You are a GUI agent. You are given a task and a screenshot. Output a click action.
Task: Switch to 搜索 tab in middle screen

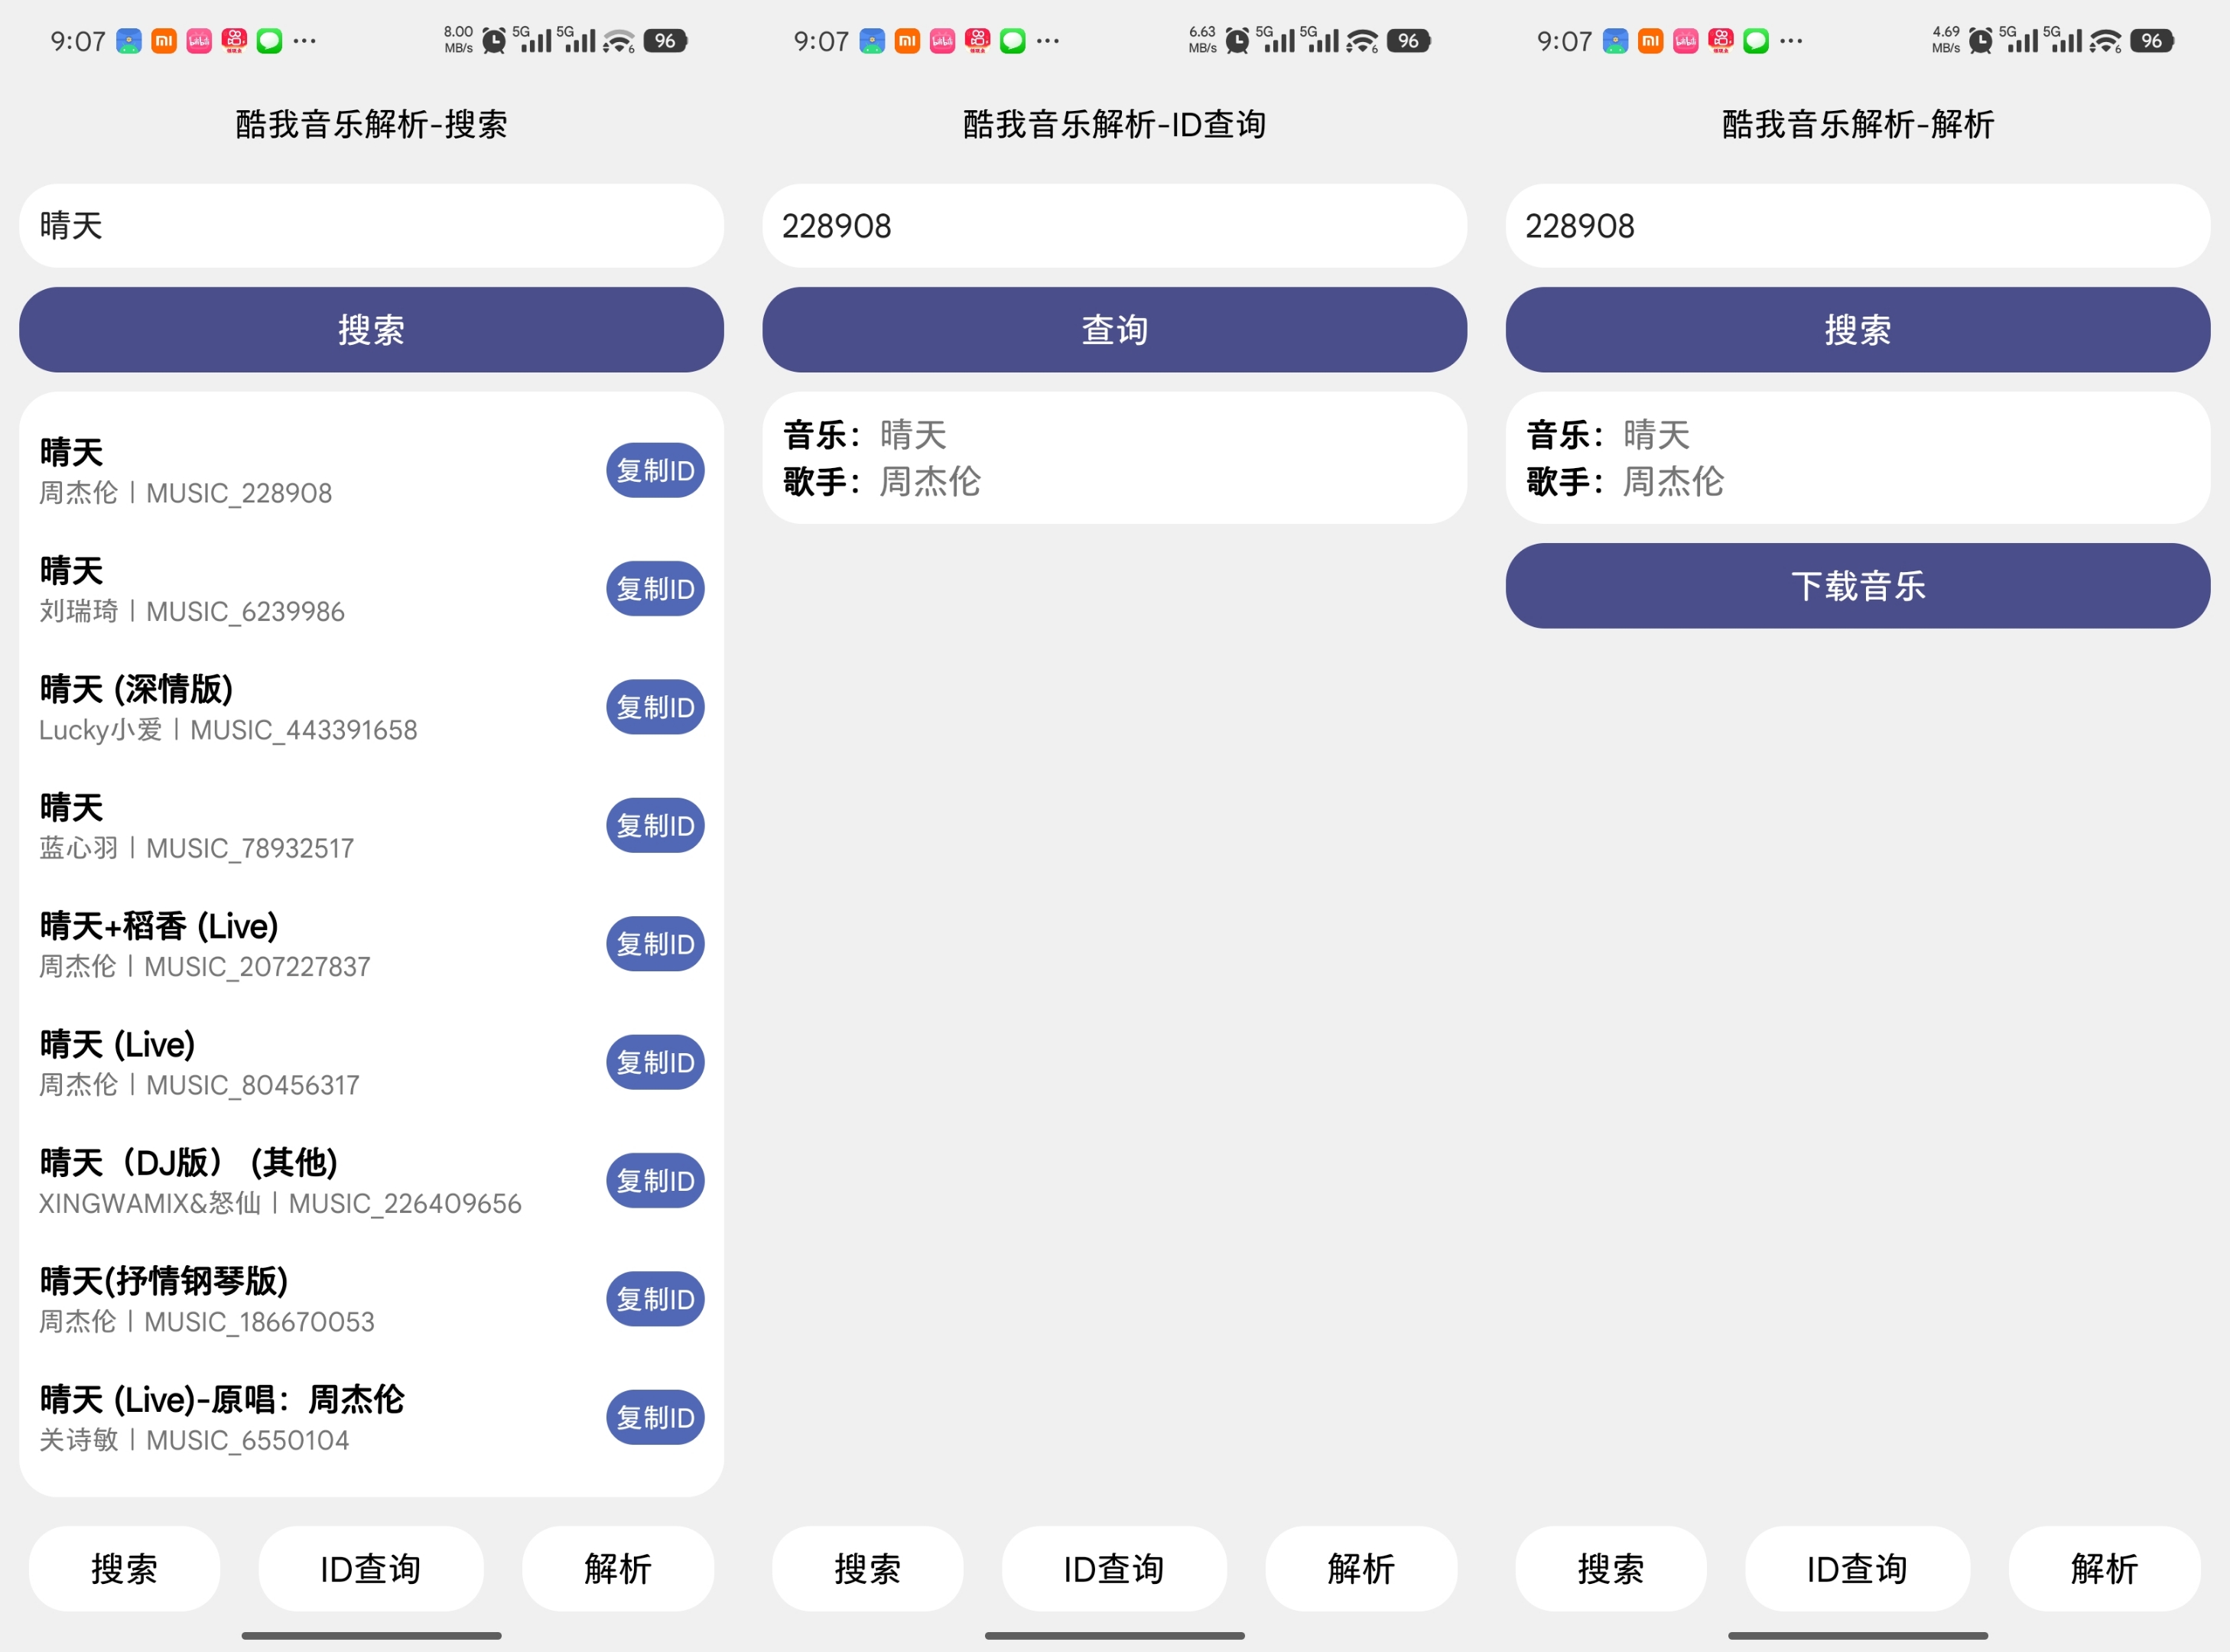pyautogui.click(x=867, y=1568)
